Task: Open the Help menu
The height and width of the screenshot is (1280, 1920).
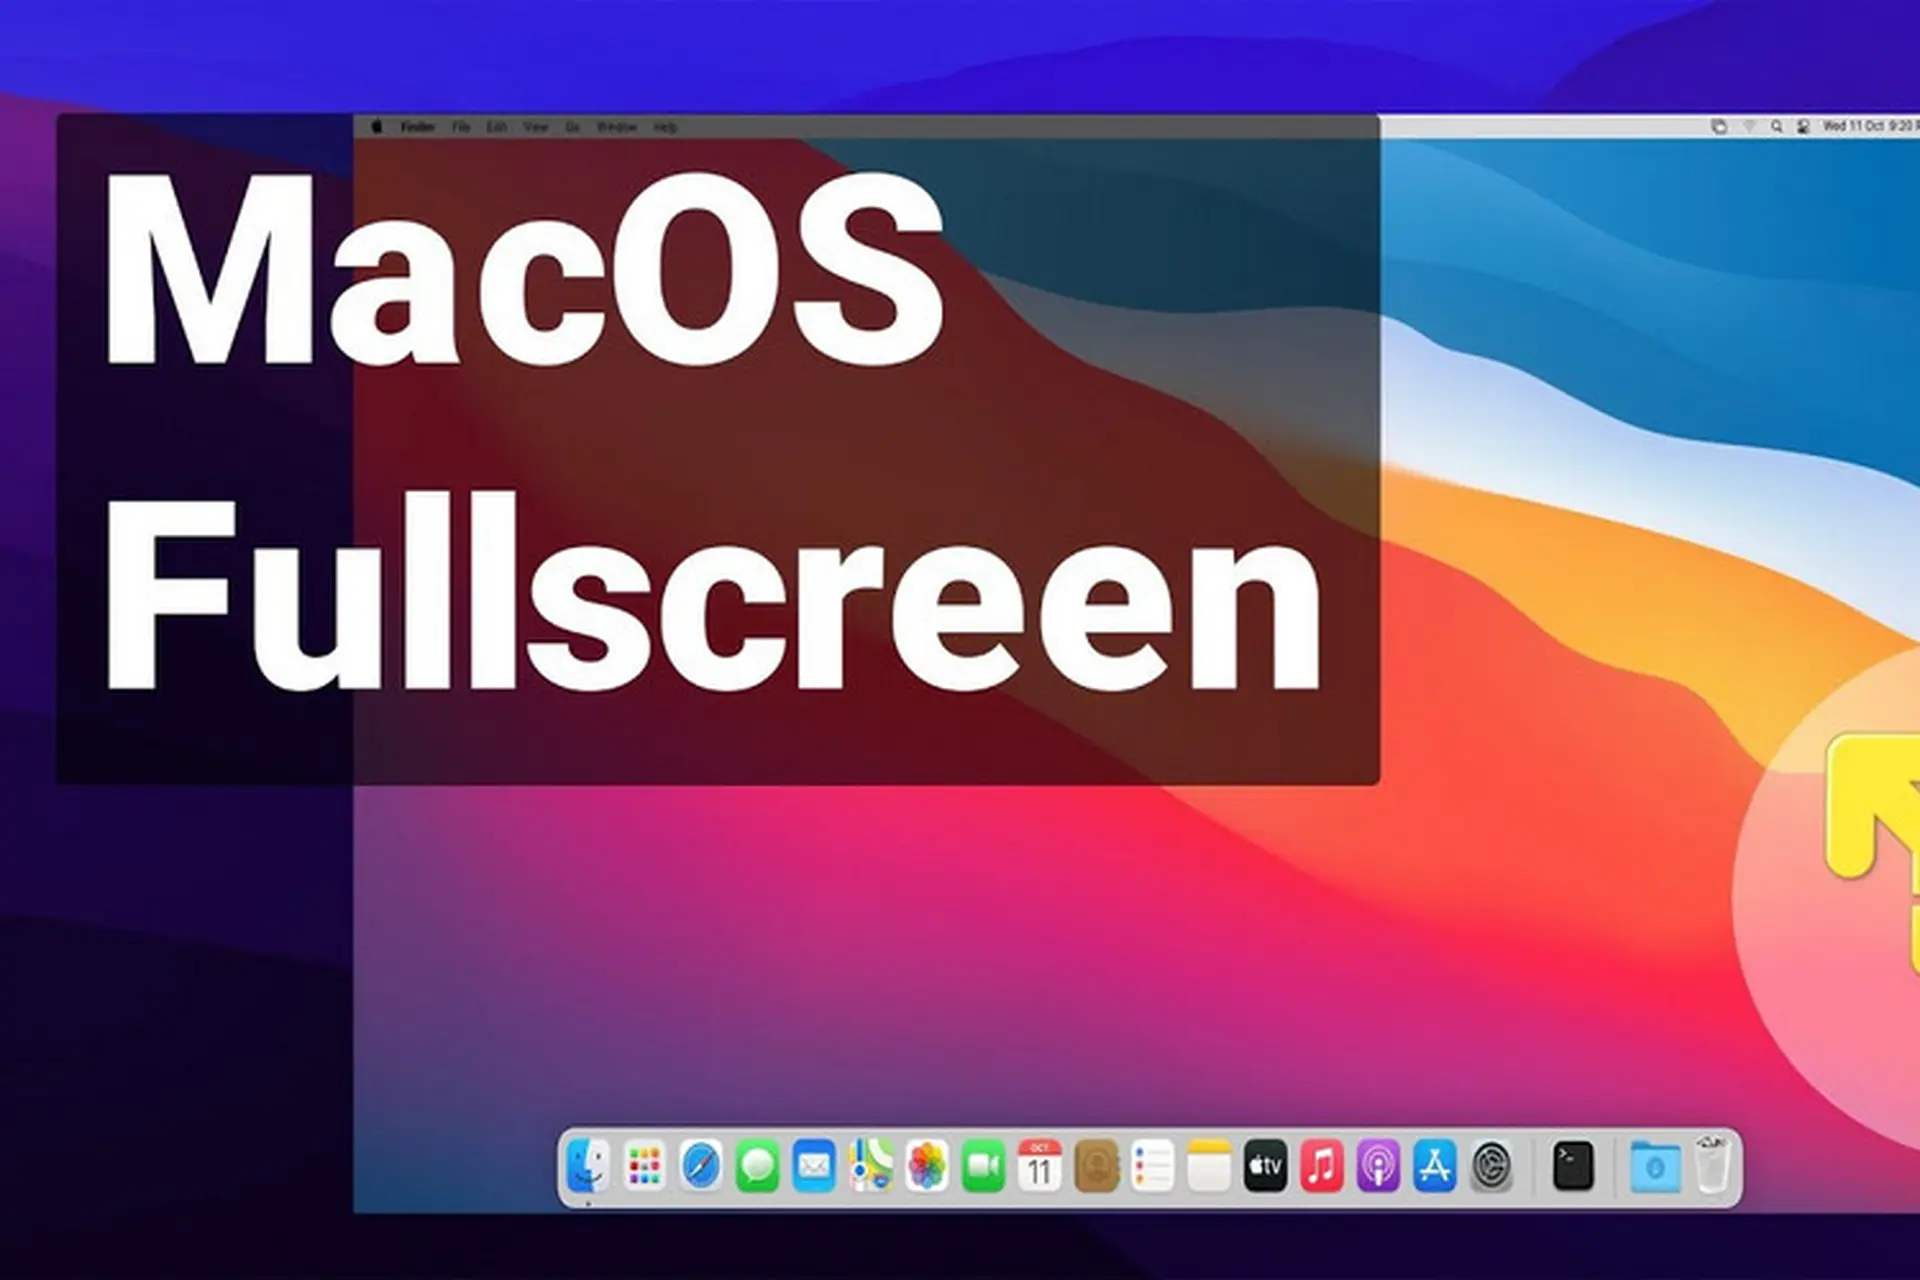Action: pyautogui.click(x=665, y=127)
